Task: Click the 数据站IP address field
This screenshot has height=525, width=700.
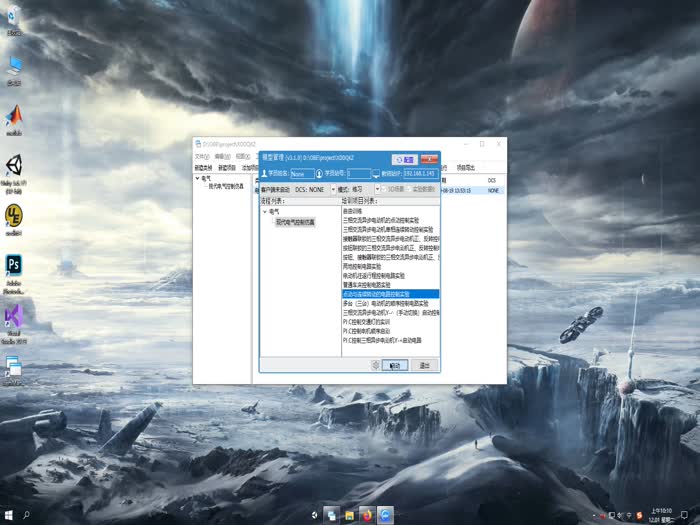Action: pos(419,173)
